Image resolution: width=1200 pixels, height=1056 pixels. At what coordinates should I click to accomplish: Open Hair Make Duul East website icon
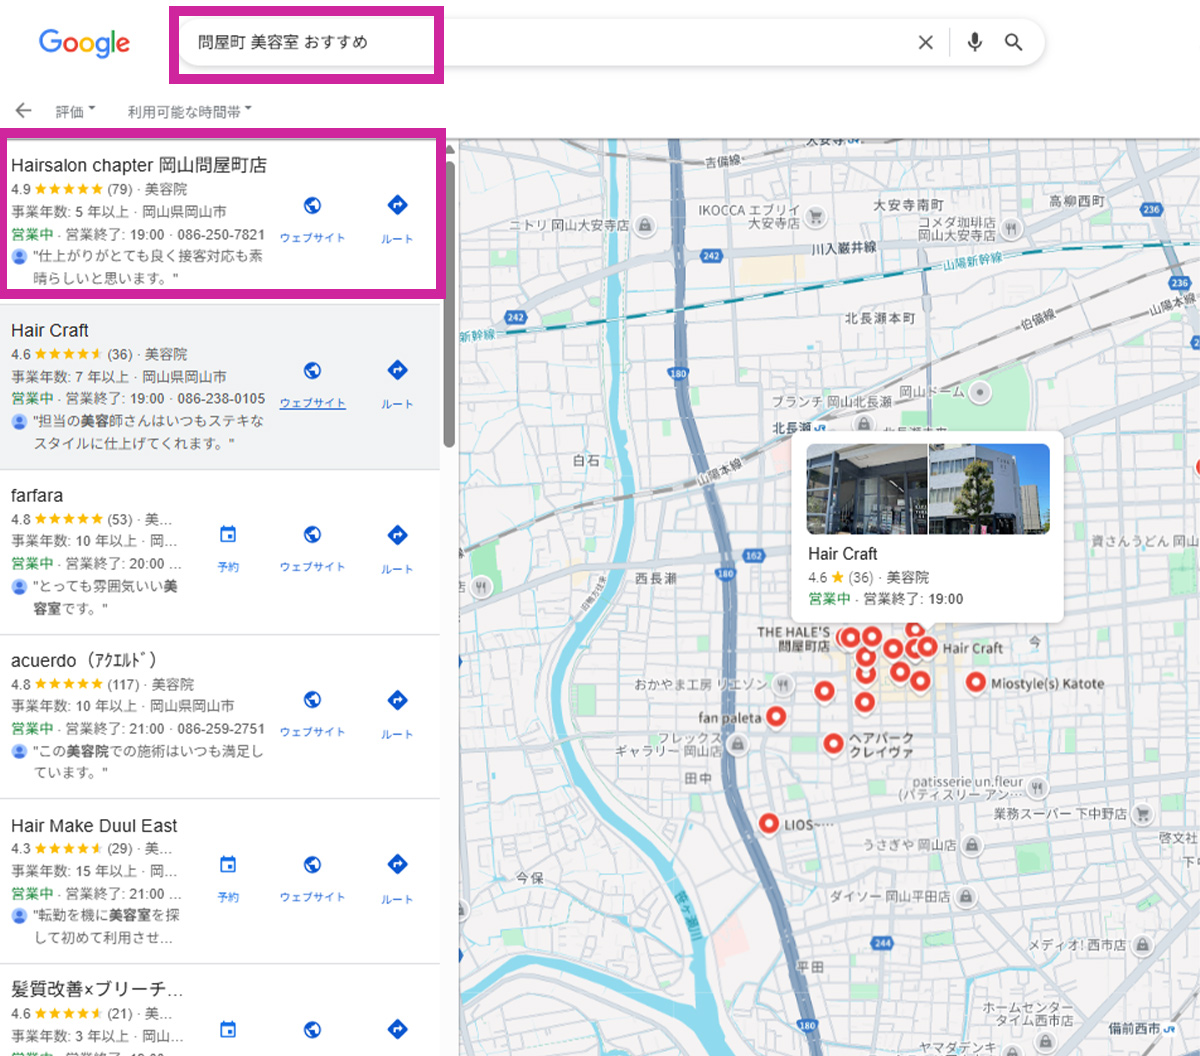point(312,865)
